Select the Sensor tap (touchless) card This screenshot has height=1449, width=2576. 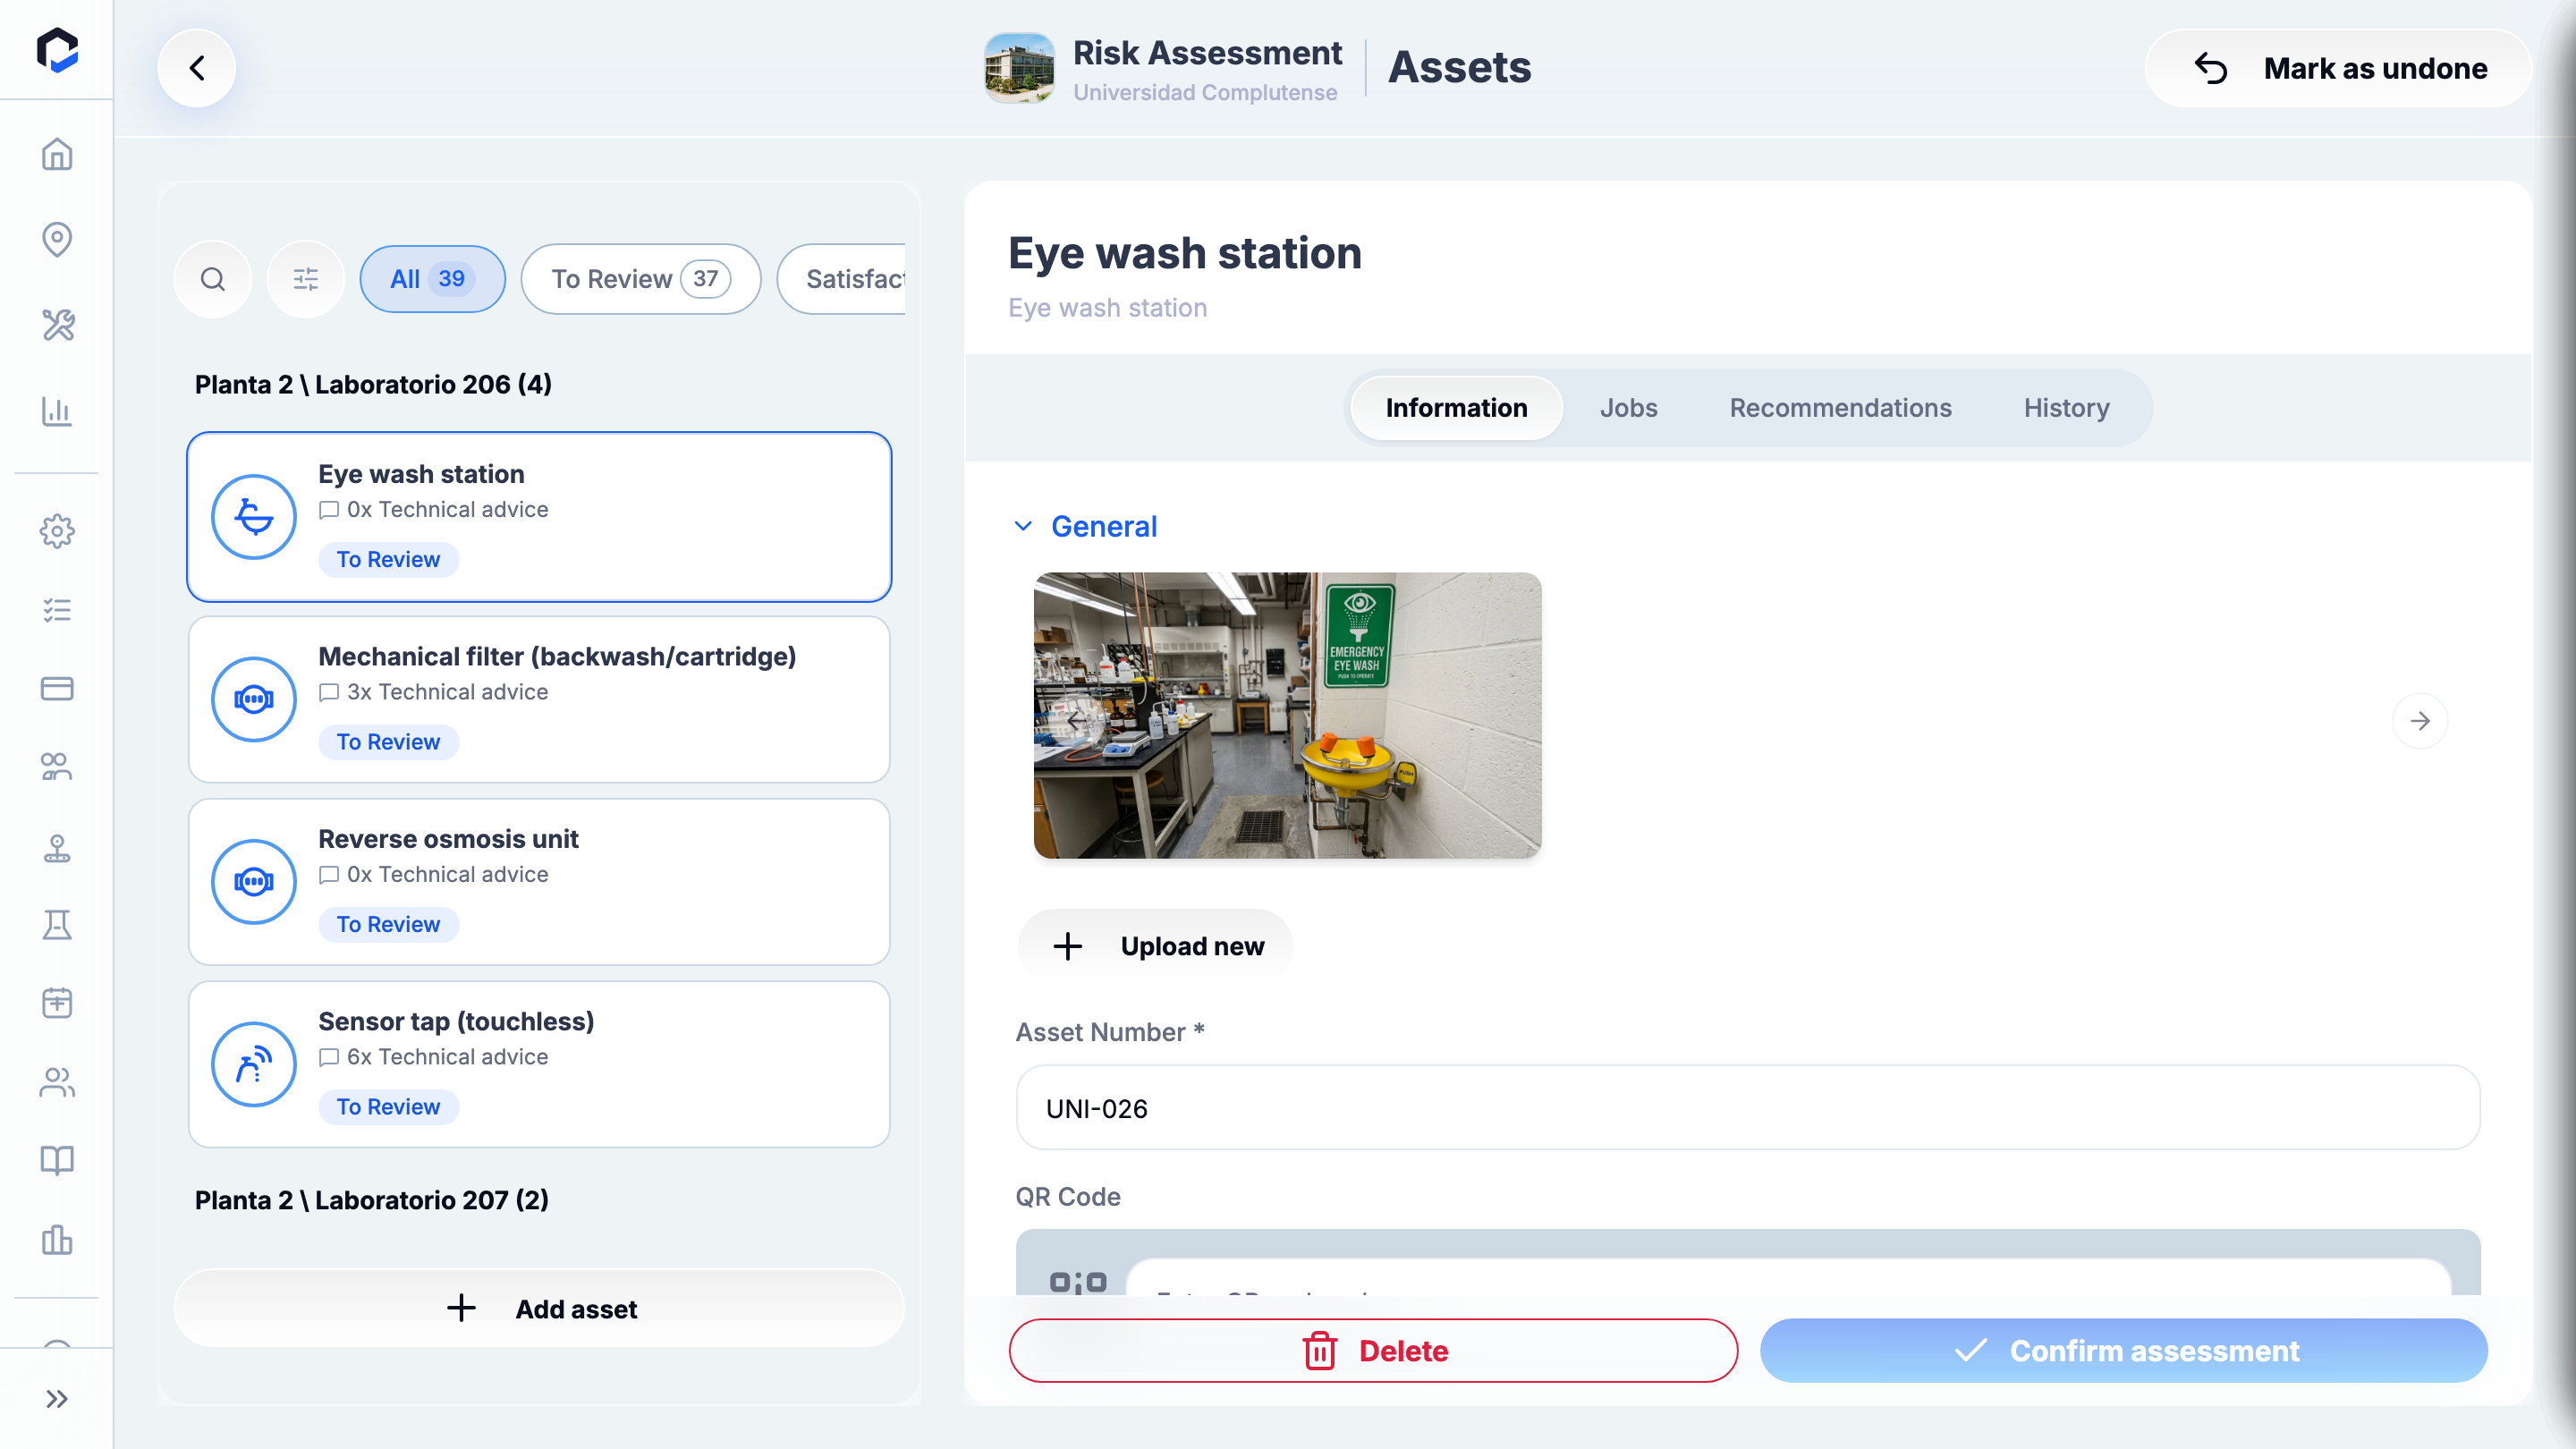(539, 1064)
